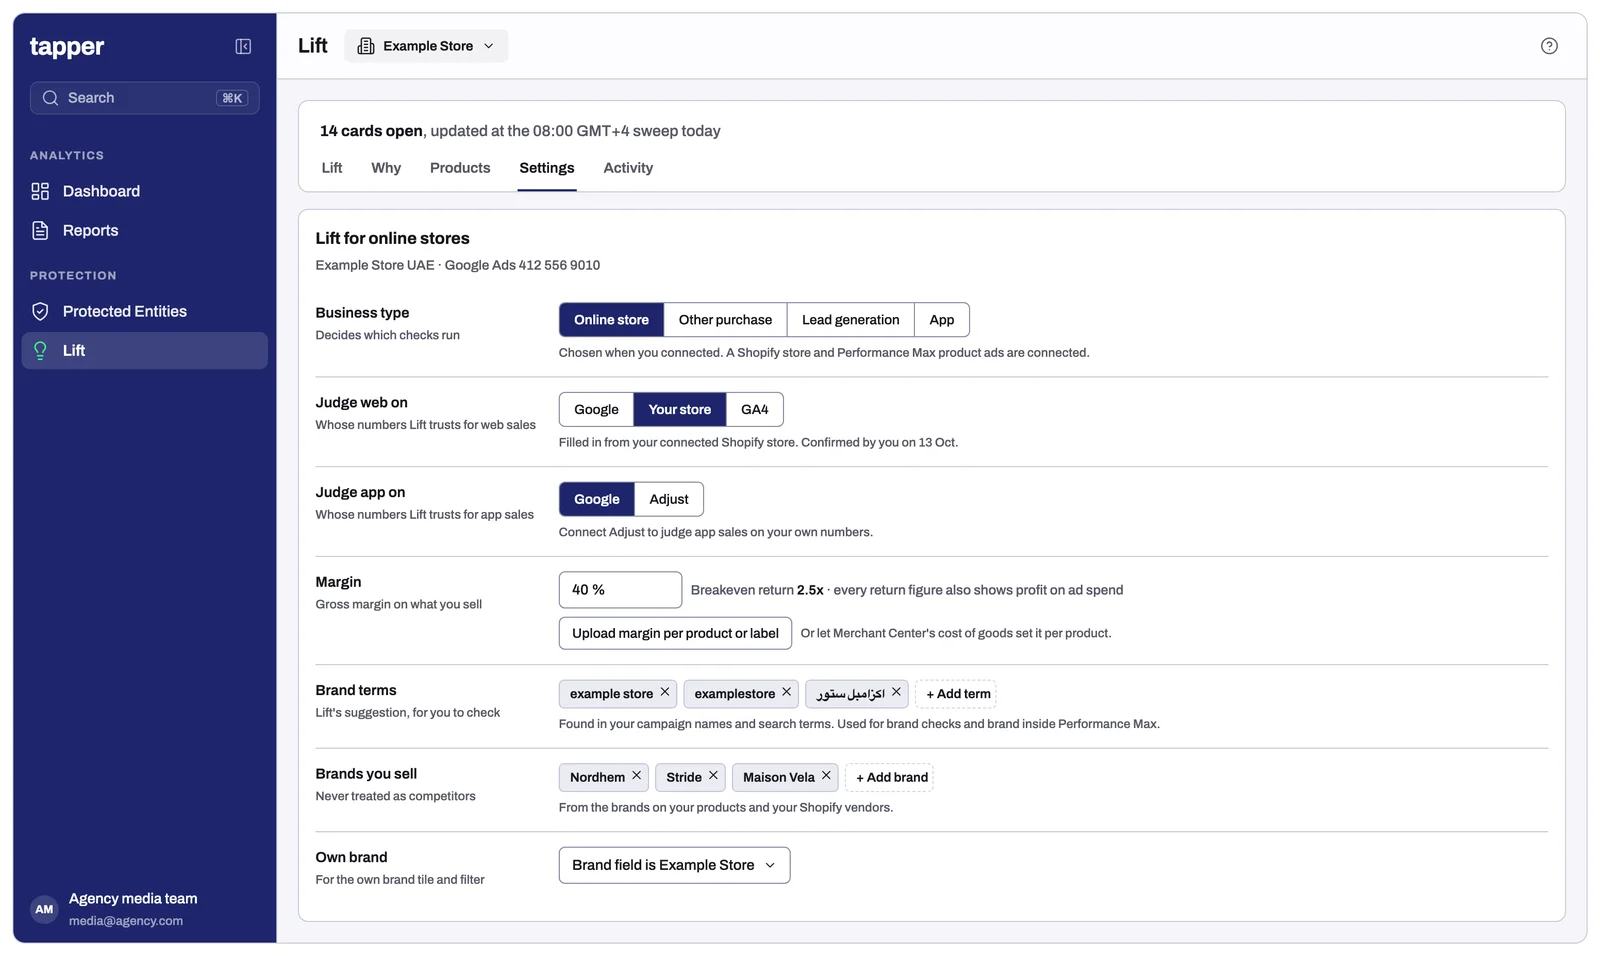
Task: Set business type to Lead generation
Action: (x=850, y=320)
